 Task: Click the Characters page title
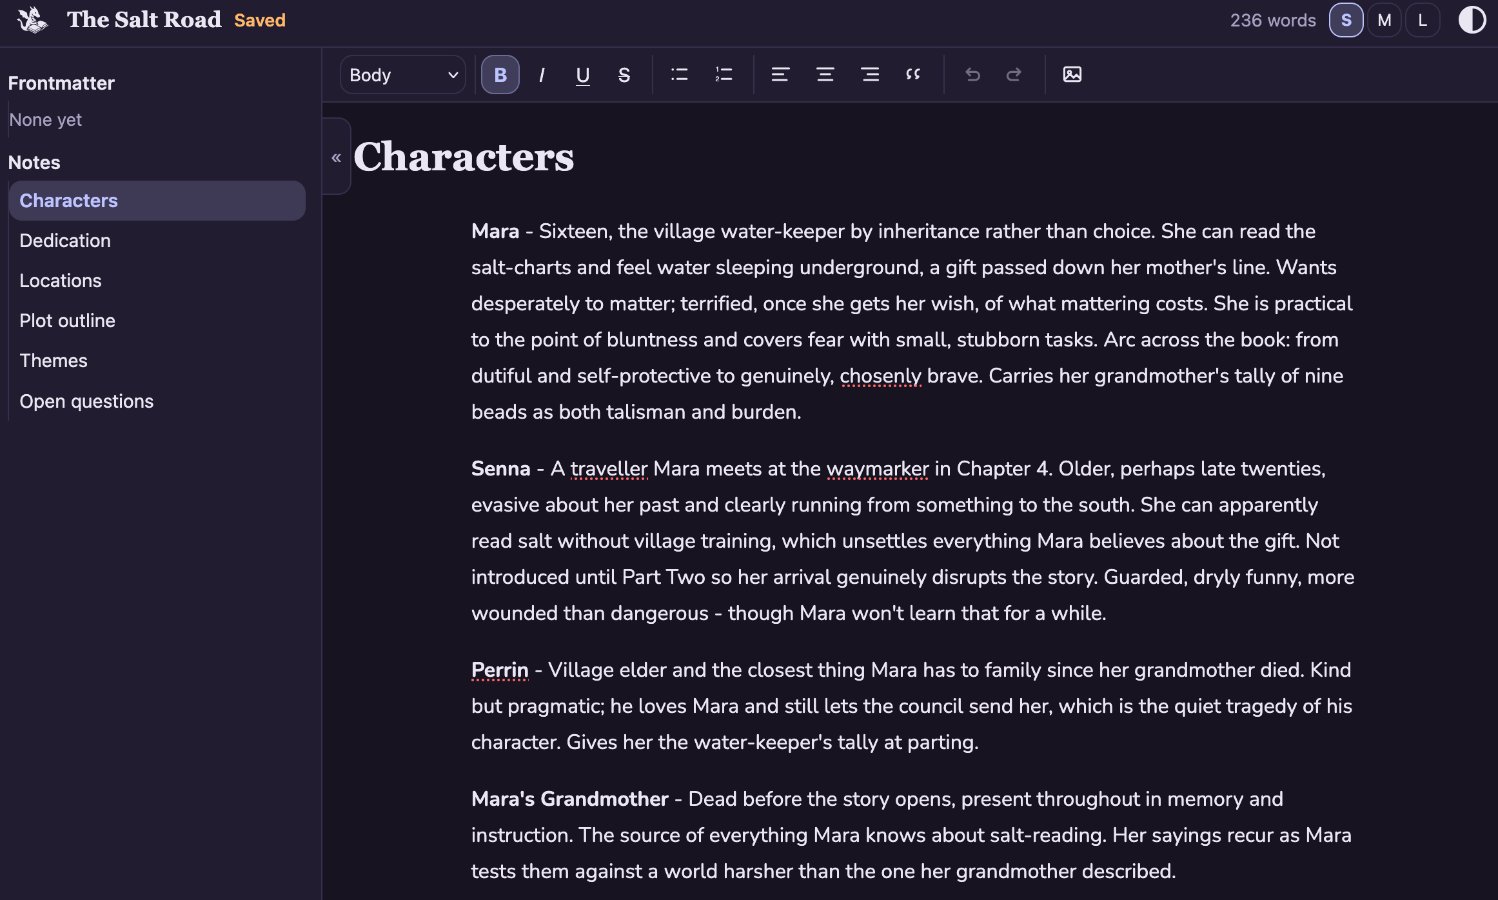[x=464, y=157]
